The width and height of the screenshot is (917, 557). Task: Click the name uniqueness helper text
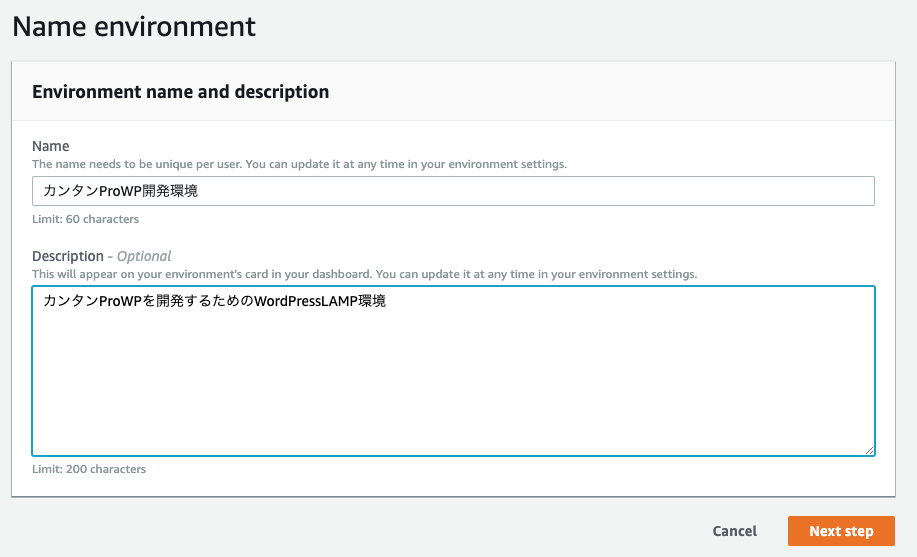(x=299, y=164)
